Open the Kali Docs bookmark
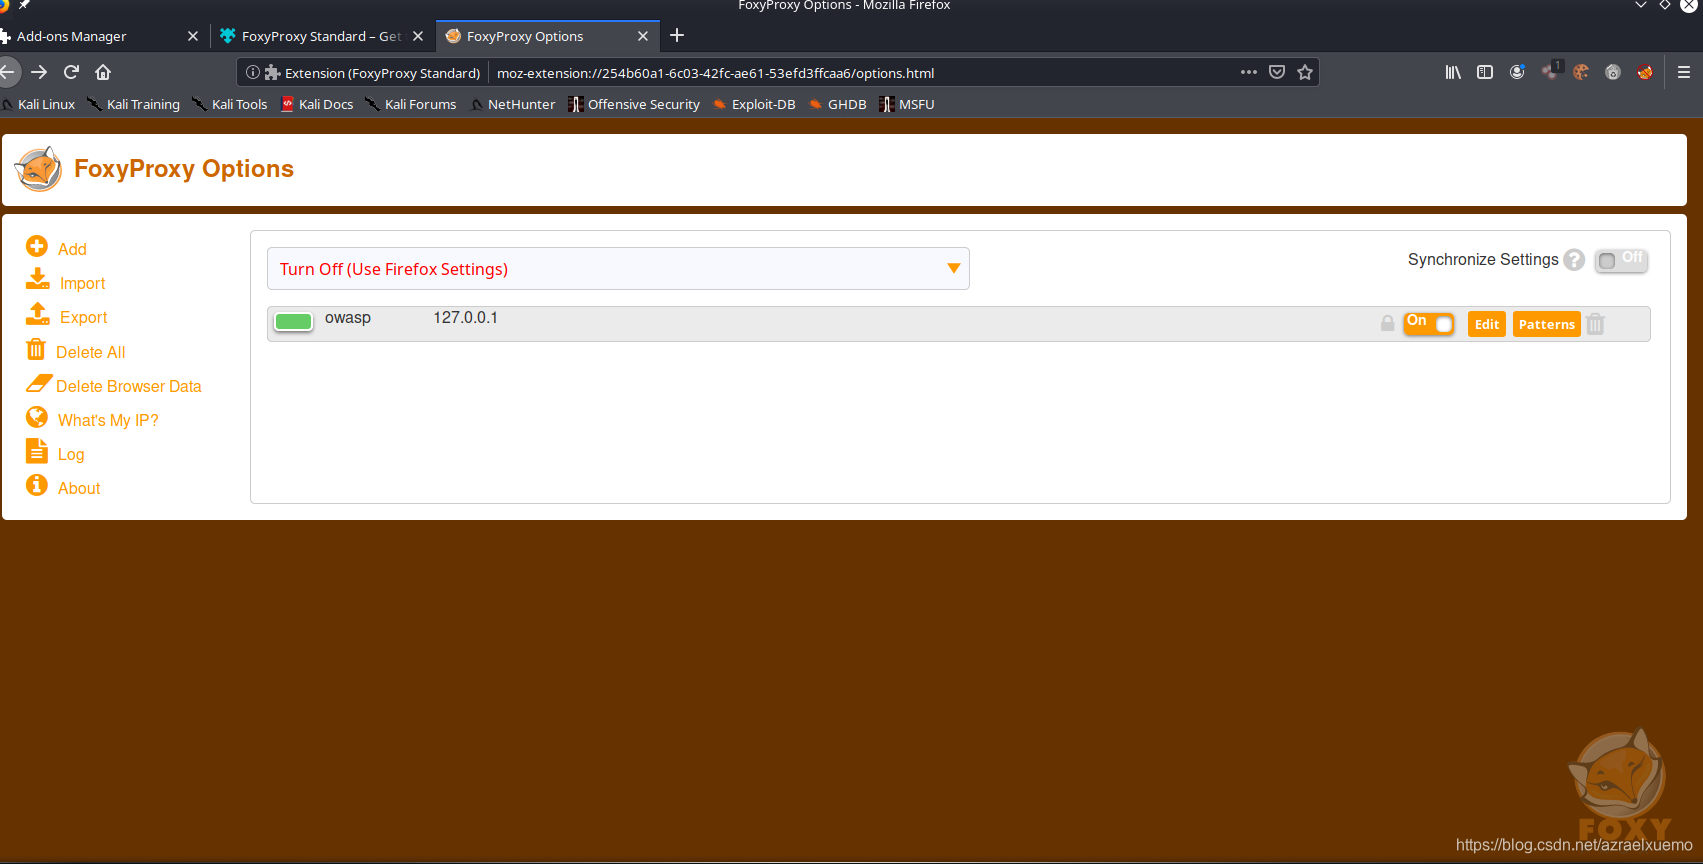This screenshot has height=864, width=1703. (x=317, y=104)
